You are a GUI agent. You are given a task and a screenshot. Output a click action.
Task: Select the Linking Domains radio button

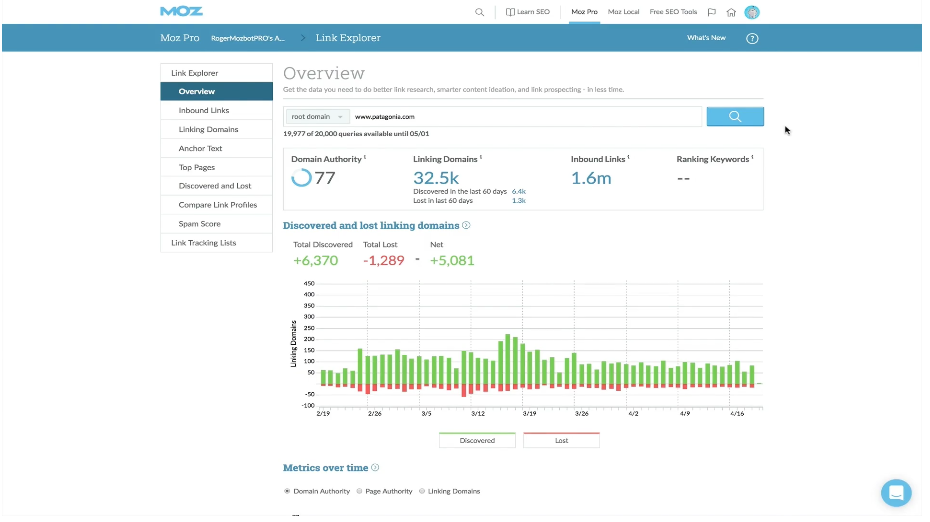422,491
